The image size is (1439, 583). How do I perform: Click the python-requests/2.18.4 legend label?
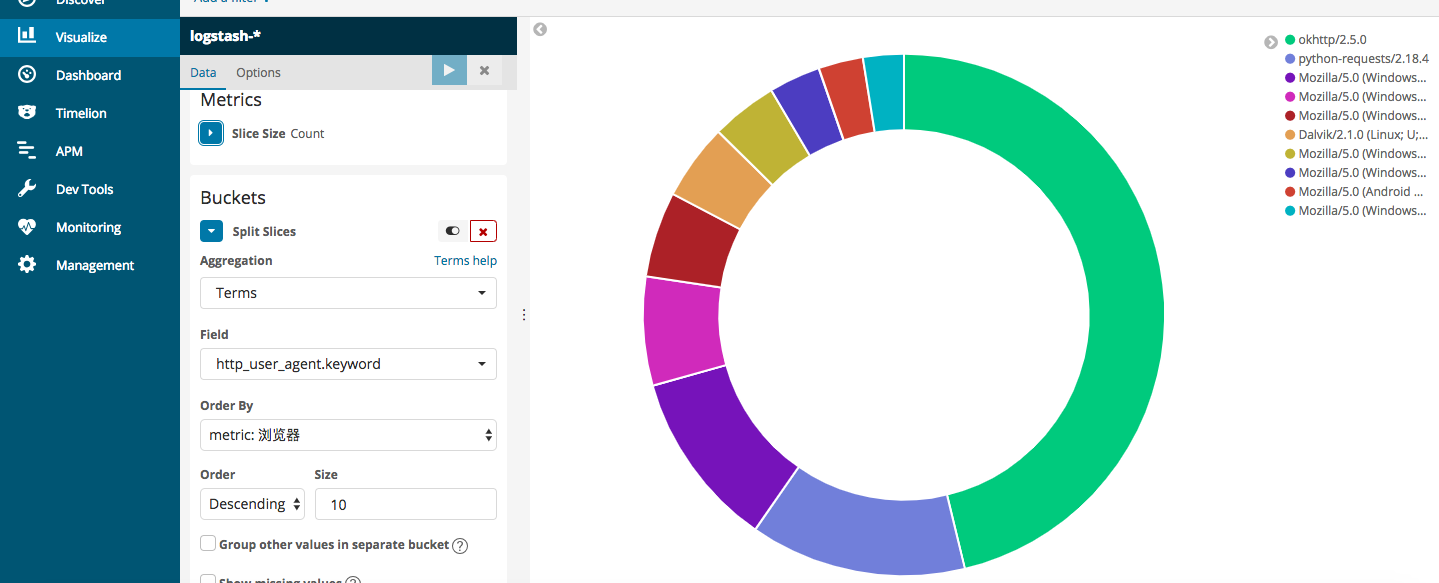tap(1363, 59)
